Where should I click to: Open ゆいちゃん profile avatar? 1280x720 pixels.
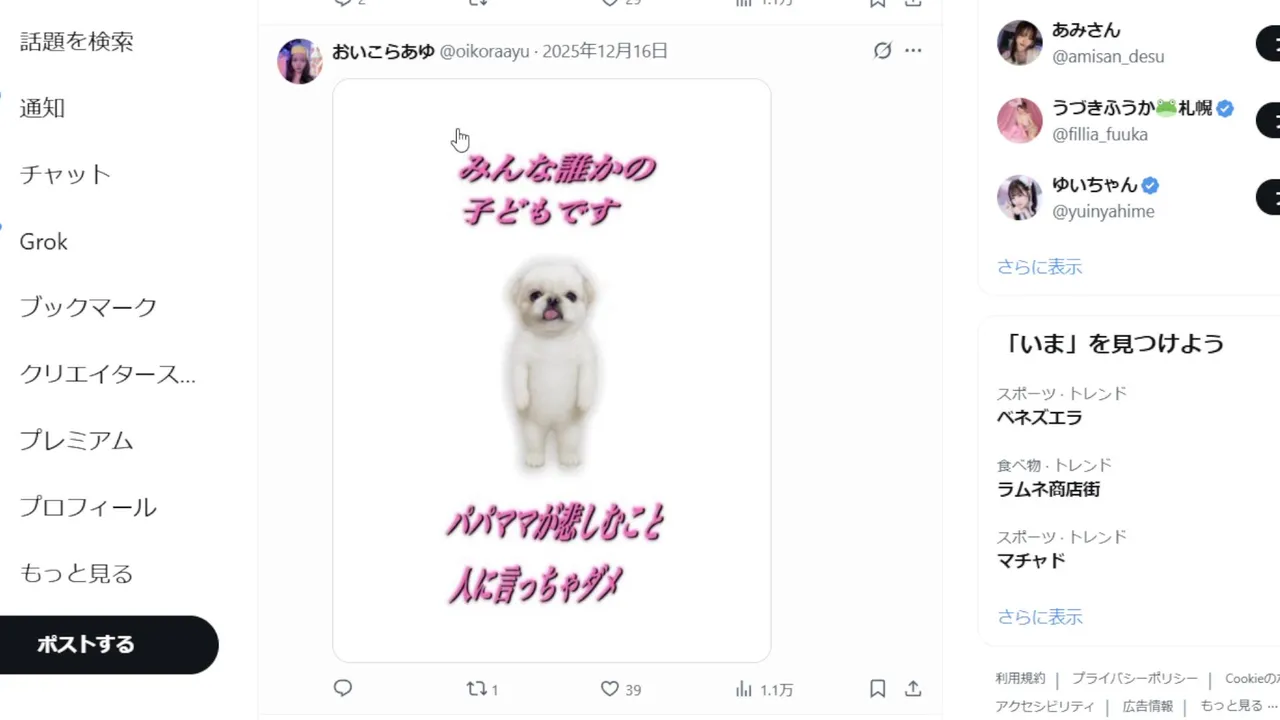[x=1020, y=197]
